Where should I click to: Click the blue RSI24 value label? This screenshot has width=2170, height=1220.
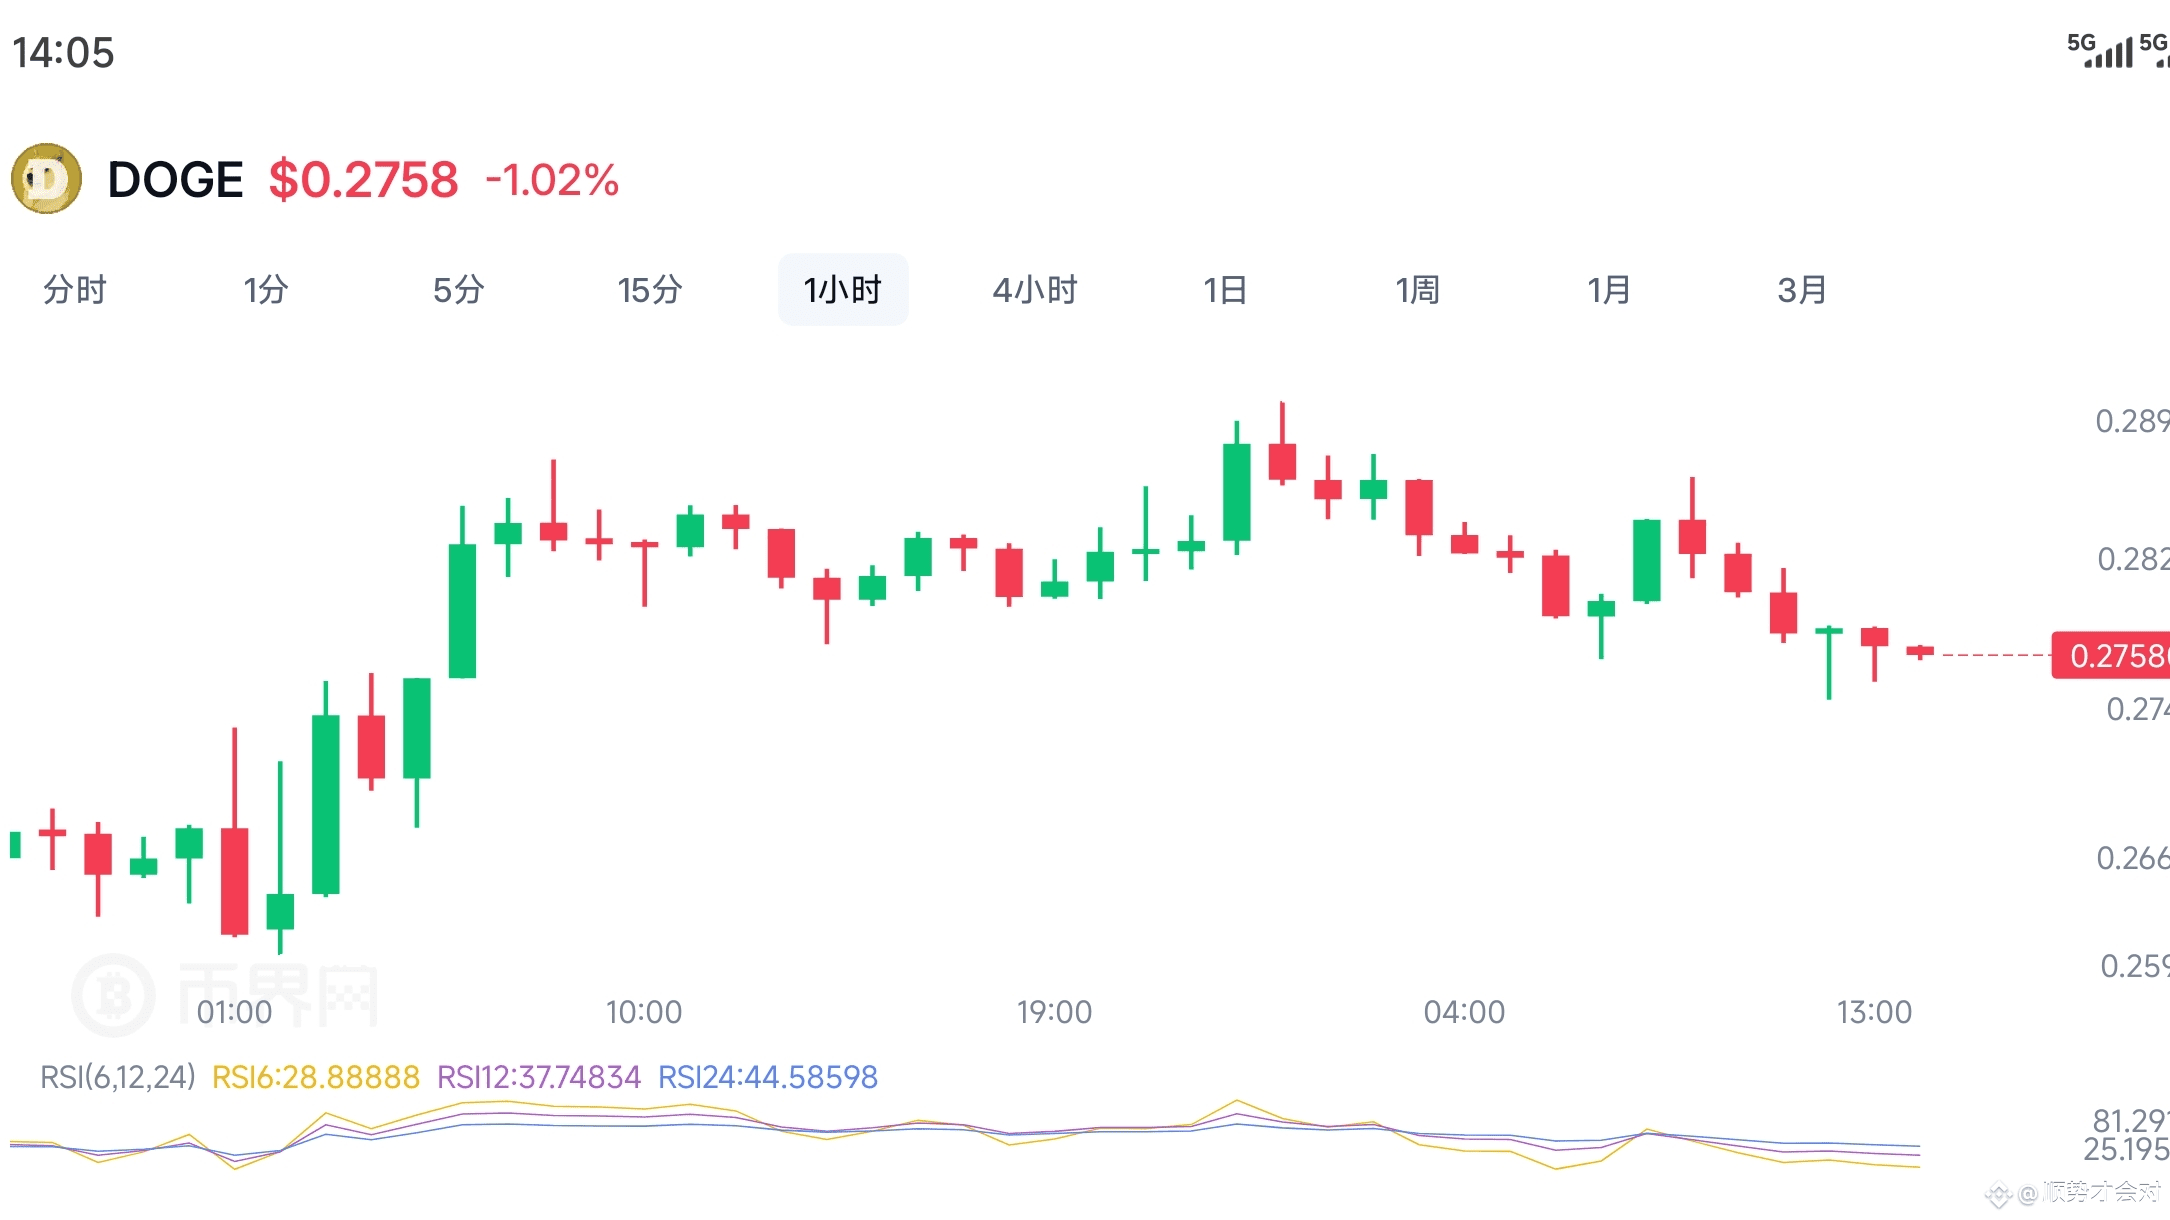767,1077
